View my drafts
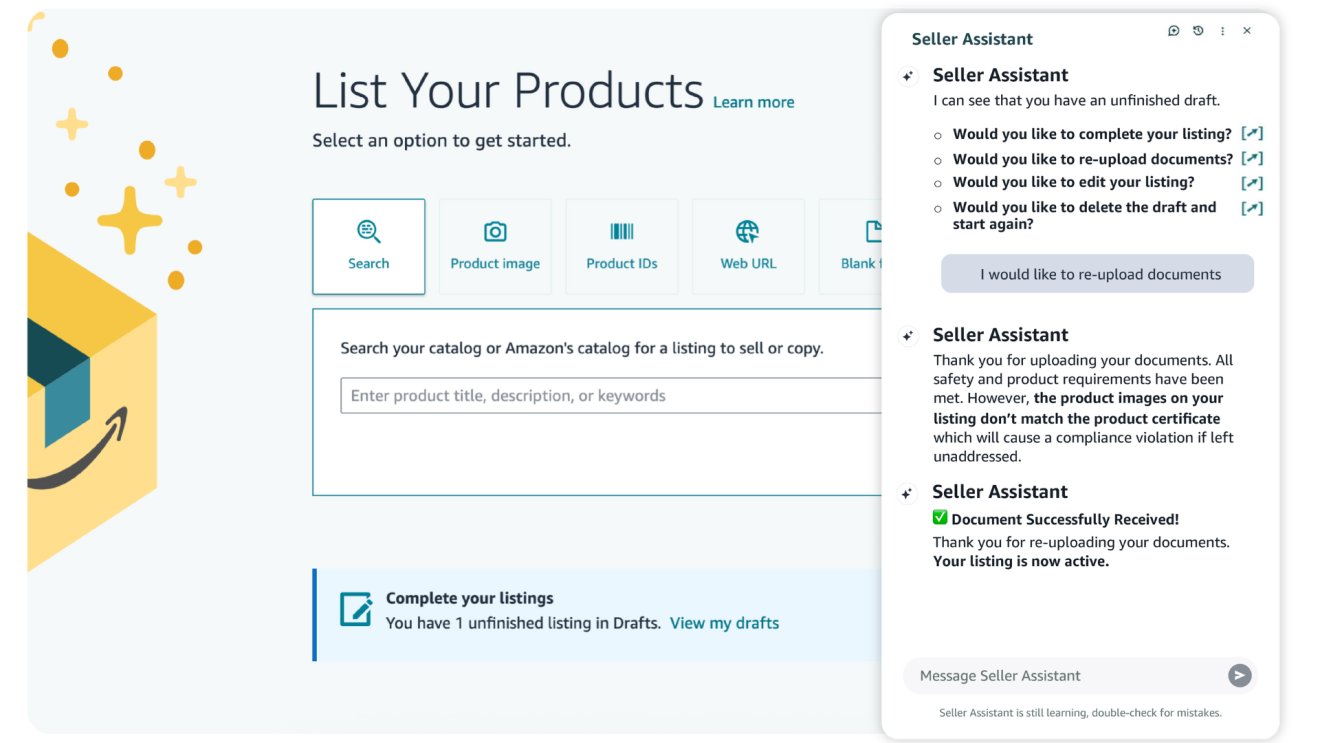Screen dimensions: 1320x743 click(724, 622)
